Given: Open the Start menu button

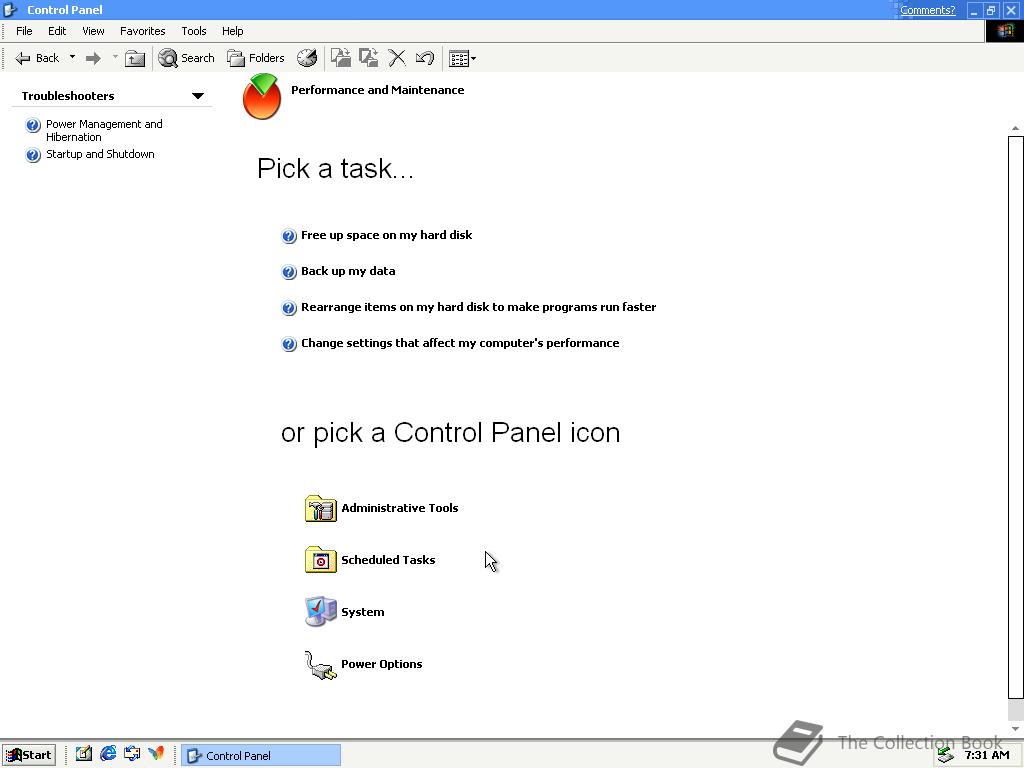Looking at the screenshot, I should coord(29,755).
